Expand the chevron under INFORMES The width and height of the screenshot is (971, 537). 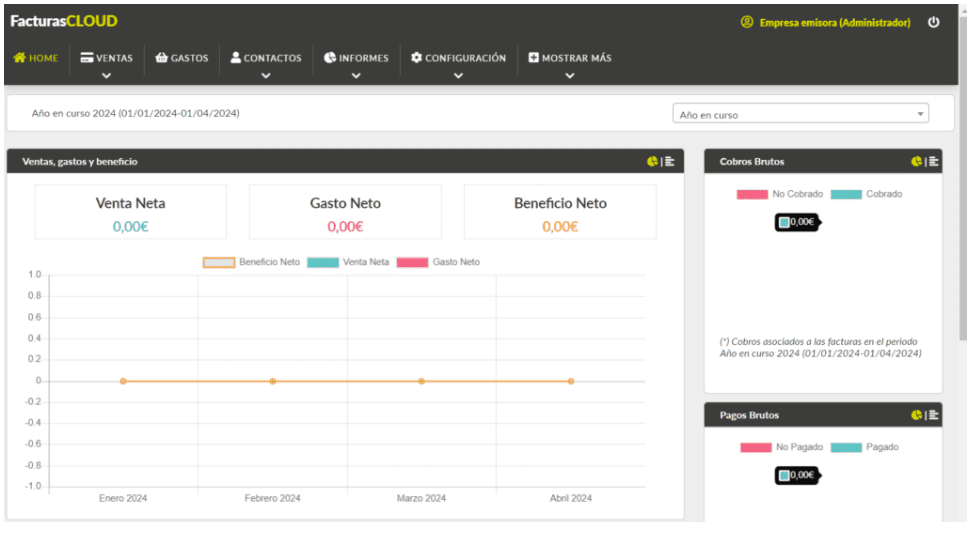356,76
